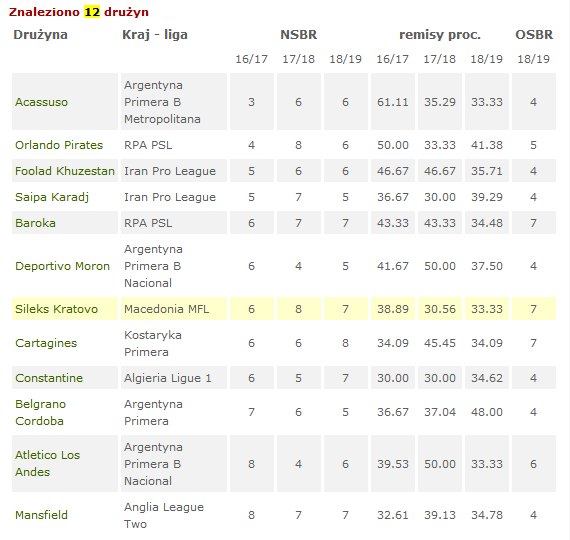Open the Constantine team link

coord(49,378)
